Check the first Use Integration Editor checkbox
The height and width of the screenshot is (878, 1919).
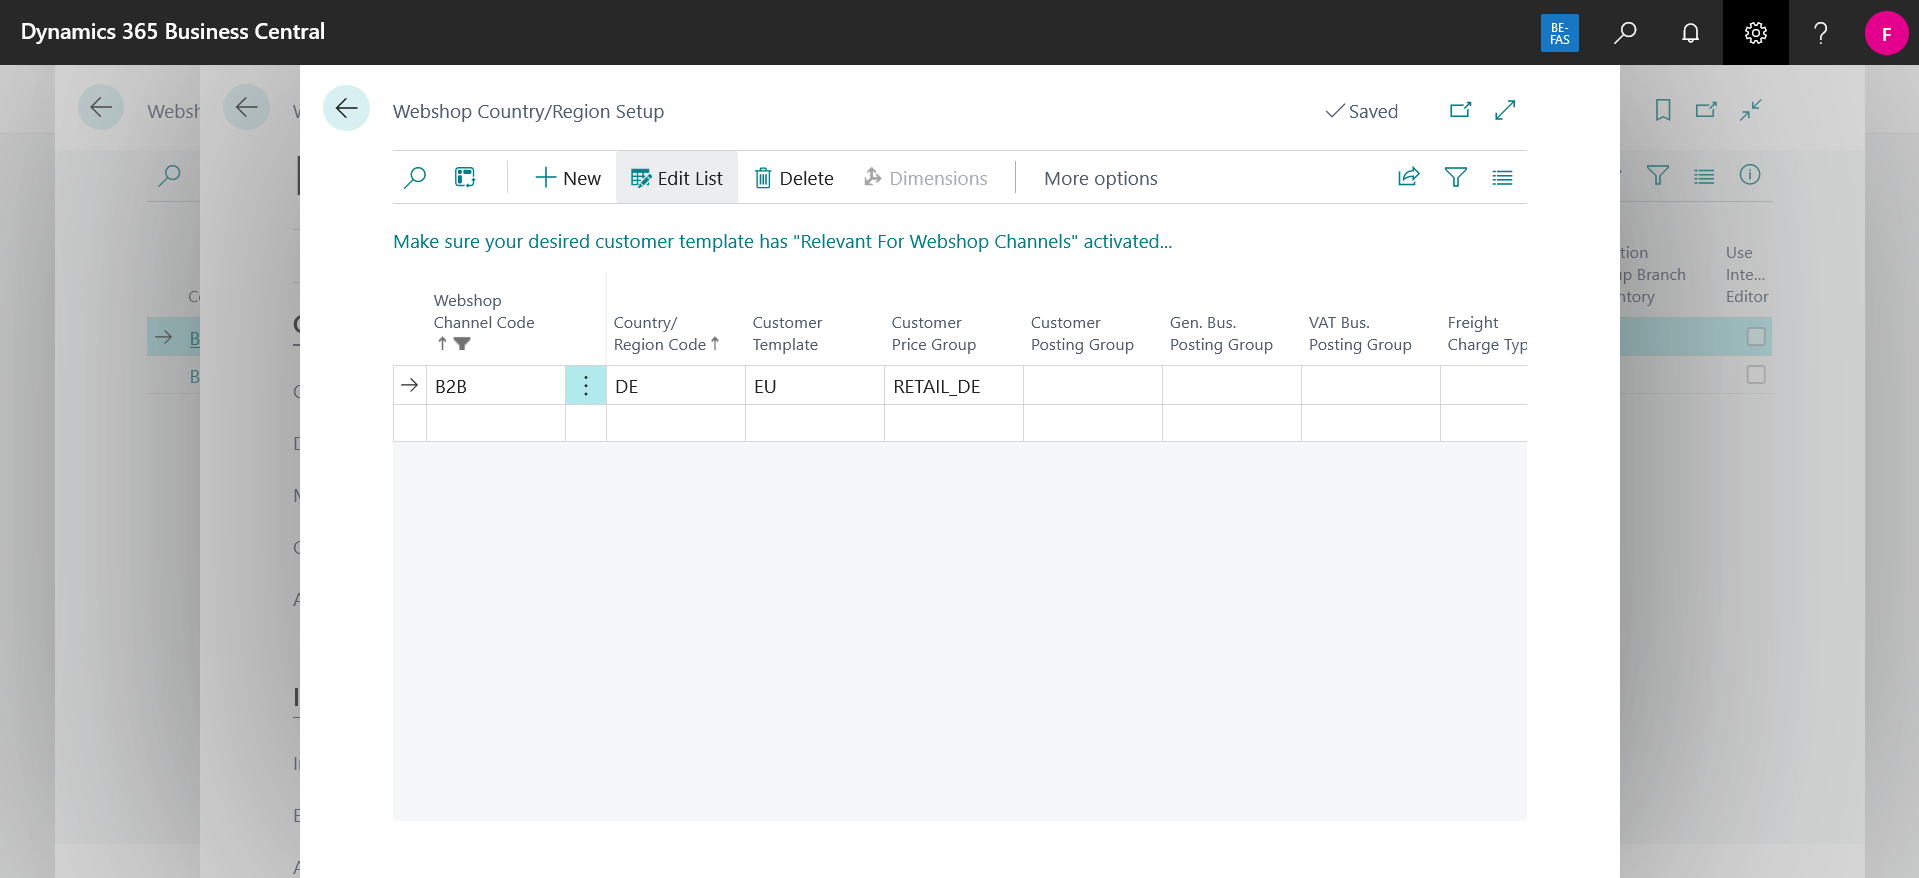coord(1756,337)
